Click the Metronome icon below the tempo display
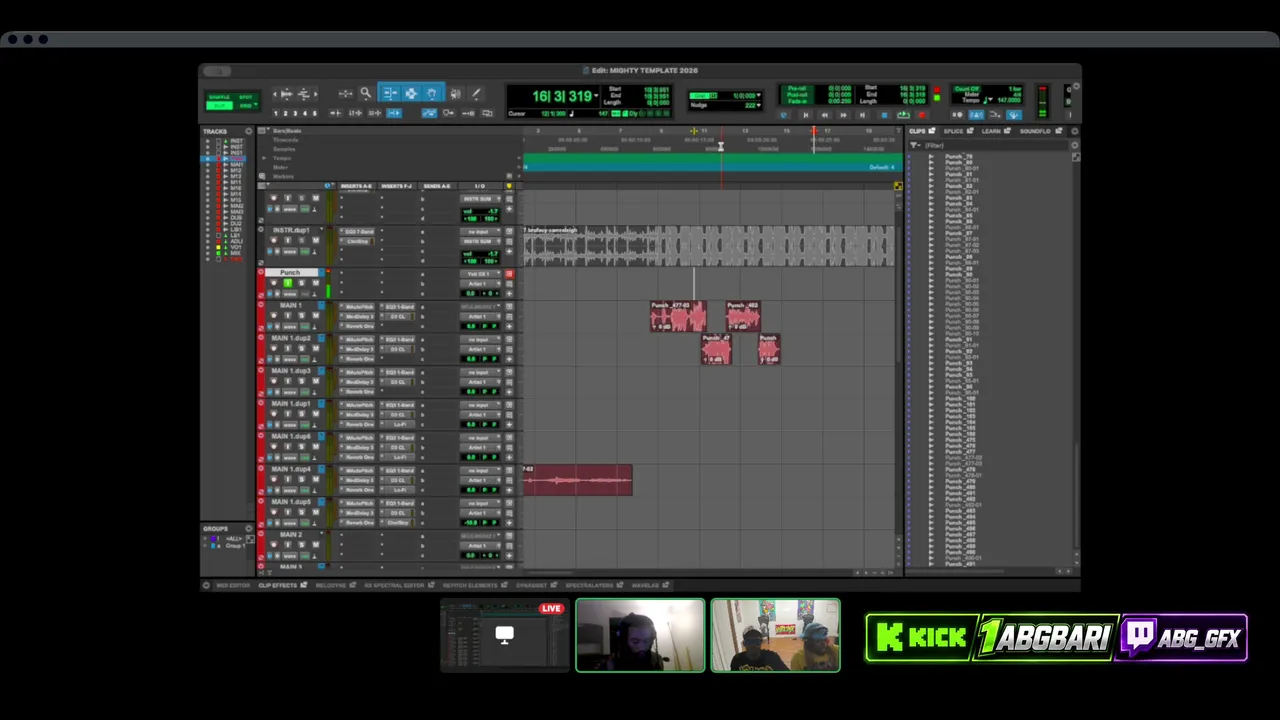The width and height of the screenshot is (1280, 720). pos(976,115)
